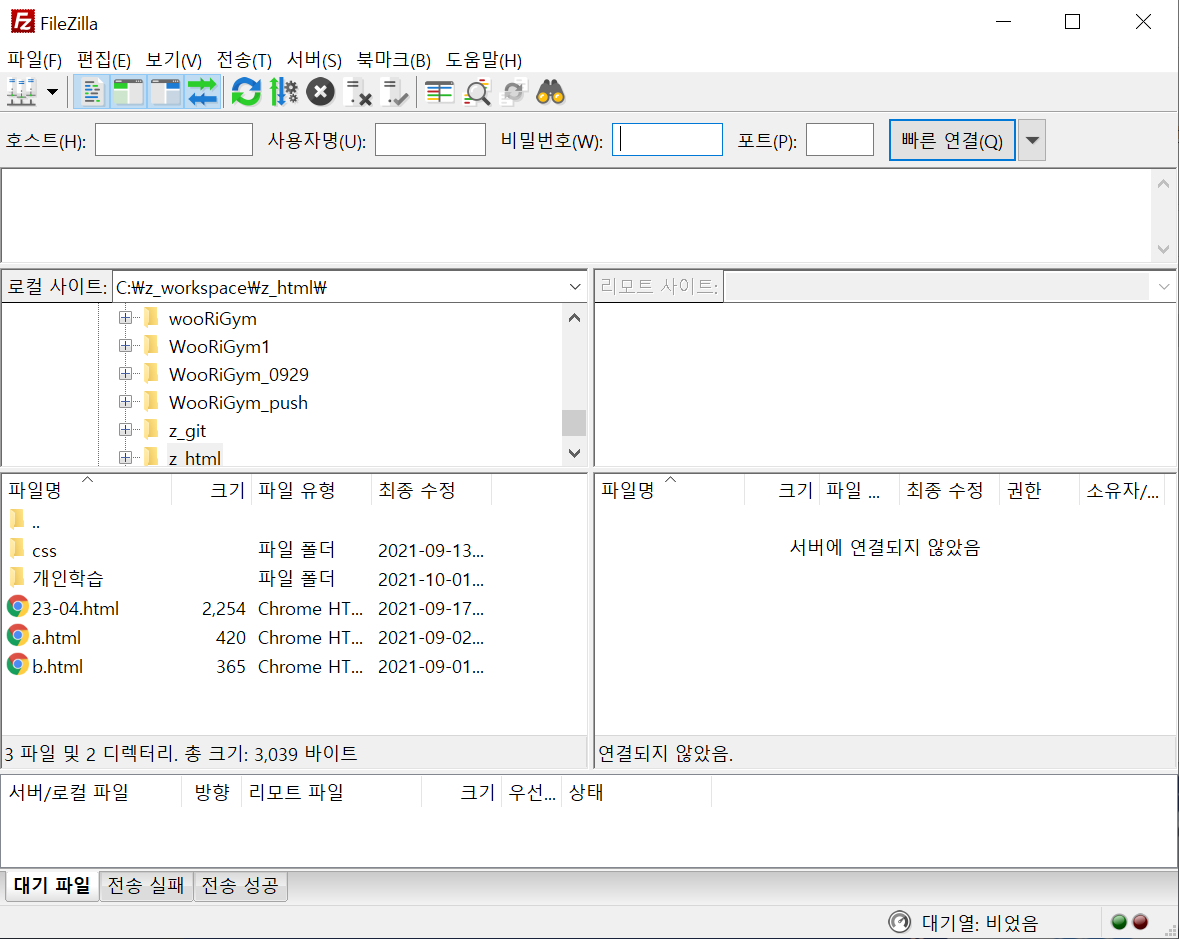Switch to 전송 성공 tab
1179x939 pixels.
pos(240,886)
